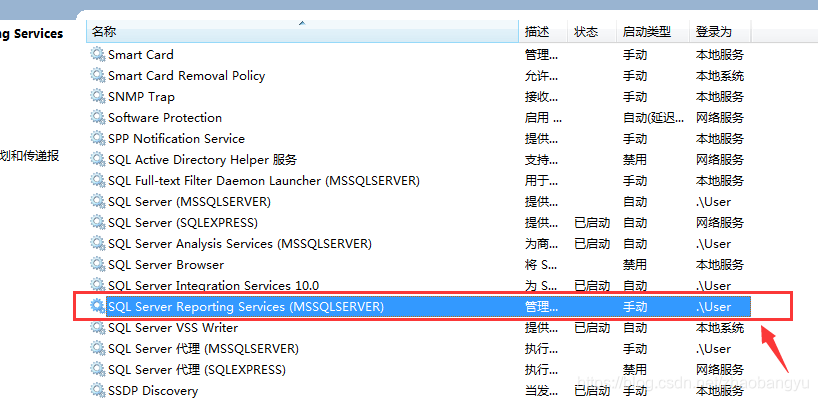
Task: Select the SQL Server (SQLEXPRESS) name
Action: pyautogui.click(x=183, y=223)
